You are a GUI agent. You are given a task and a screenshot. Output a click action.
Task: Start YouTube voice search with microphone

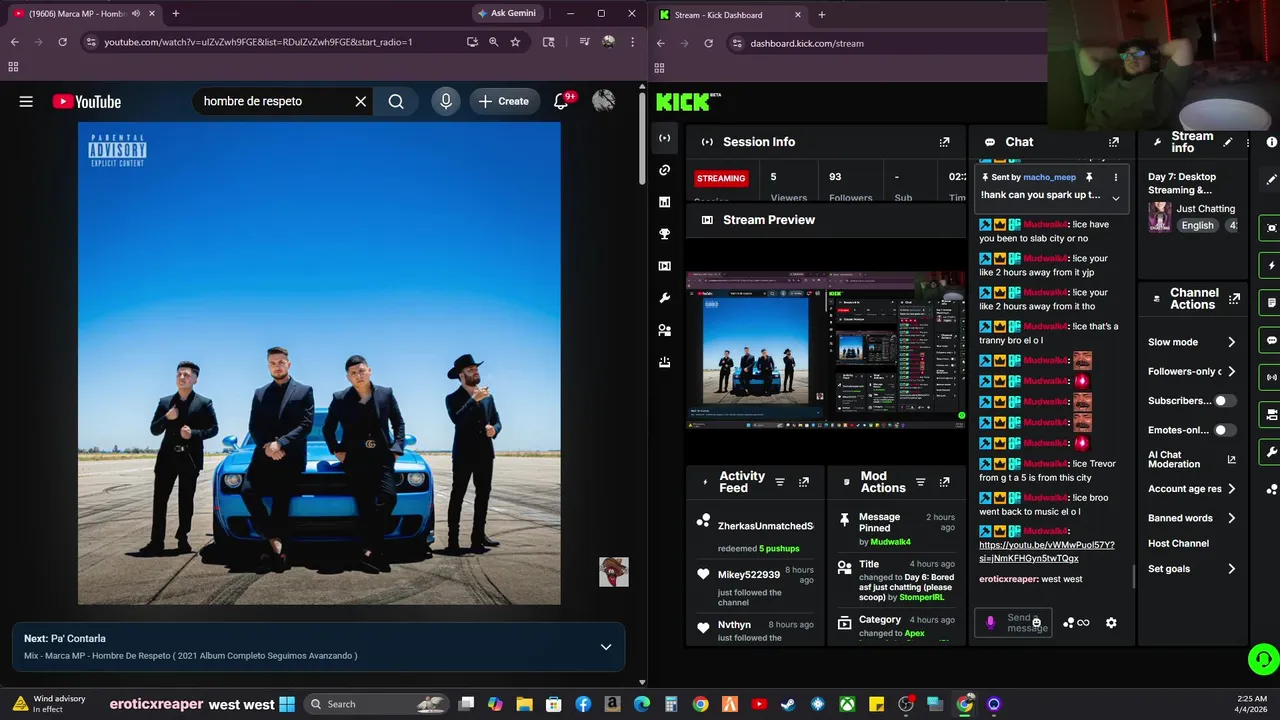pos(446,101)
